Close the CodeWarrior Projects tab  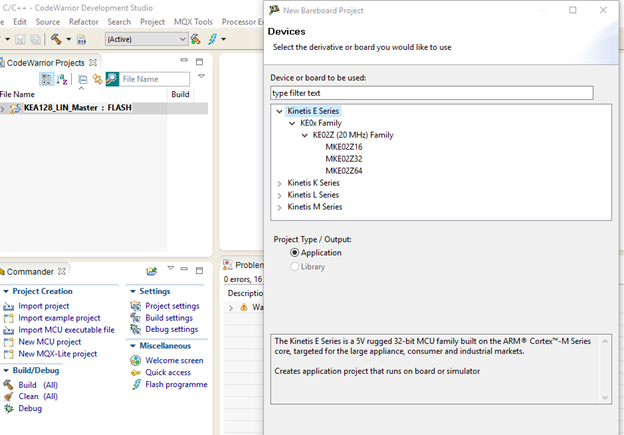pyautogui.click(x=93, y=62)
